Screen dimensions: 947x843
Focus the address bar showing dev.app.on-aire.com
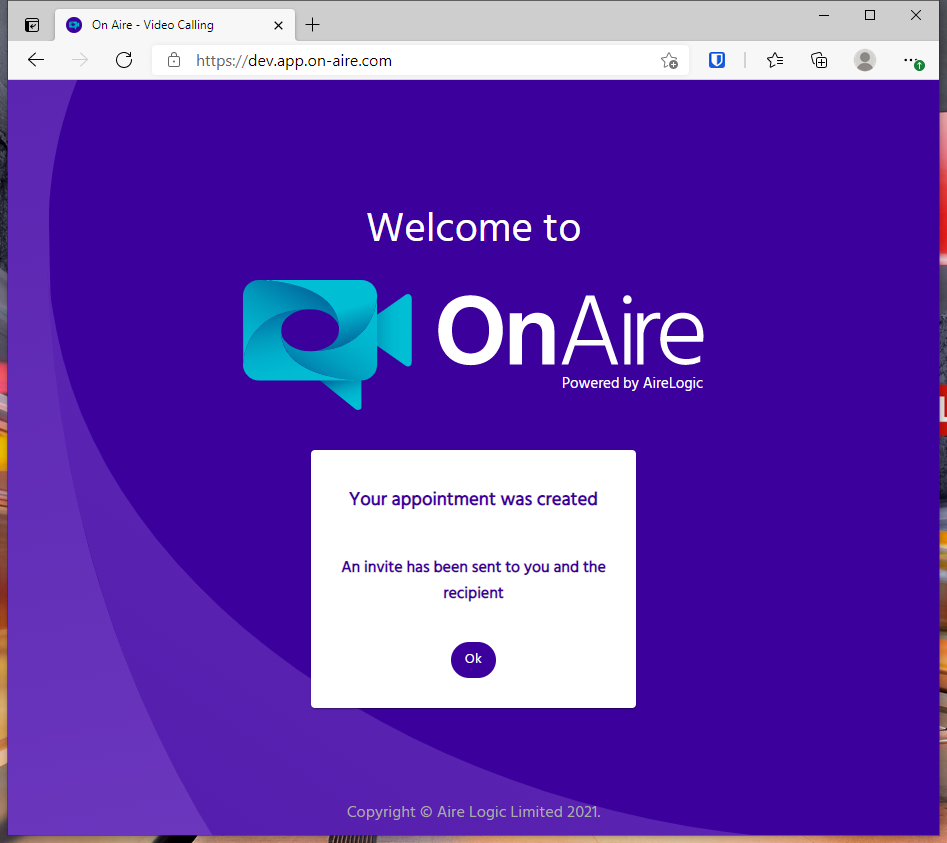pyautogui.click(x=400, y=60)
